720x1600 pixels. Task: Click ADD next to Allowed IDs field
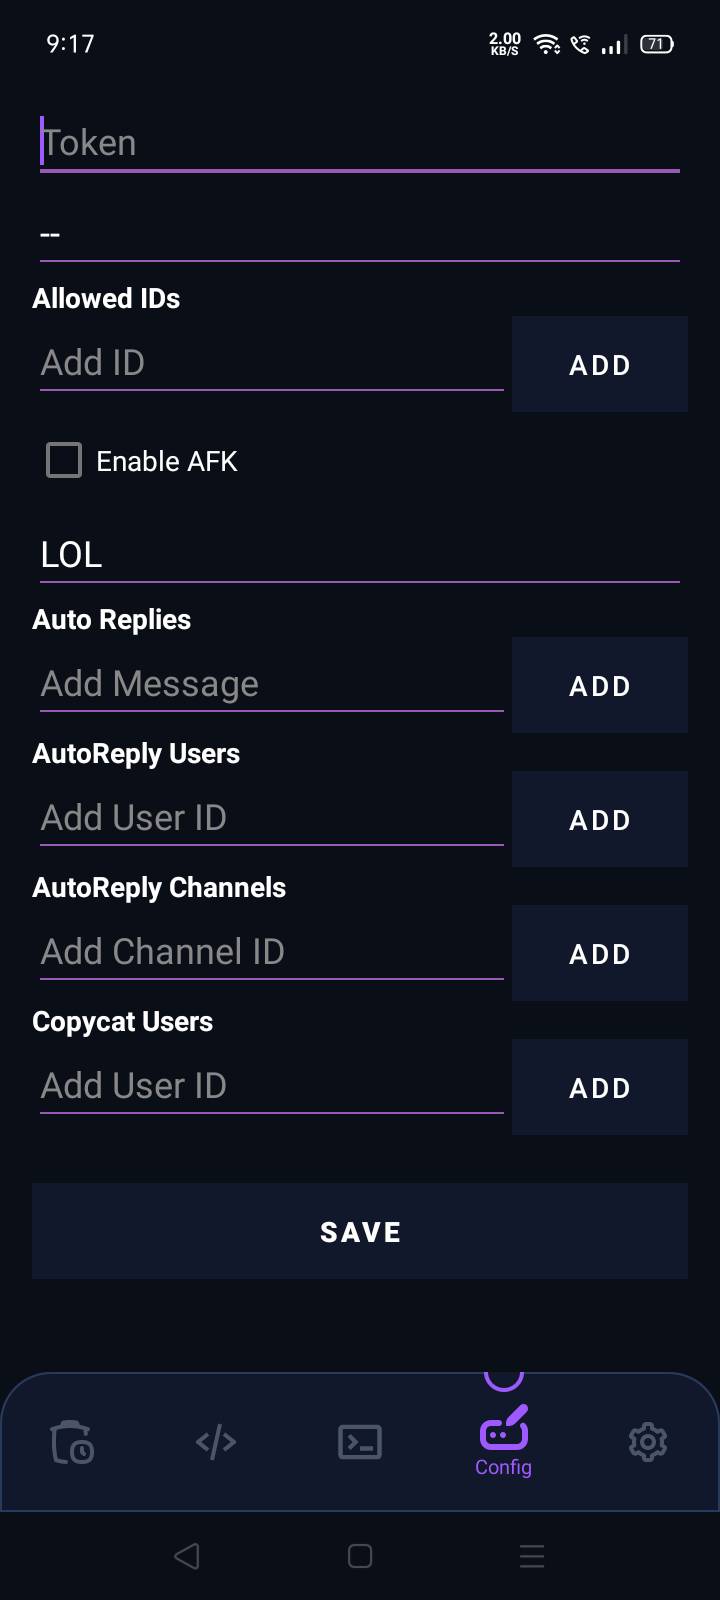click(x=599, y=364)
